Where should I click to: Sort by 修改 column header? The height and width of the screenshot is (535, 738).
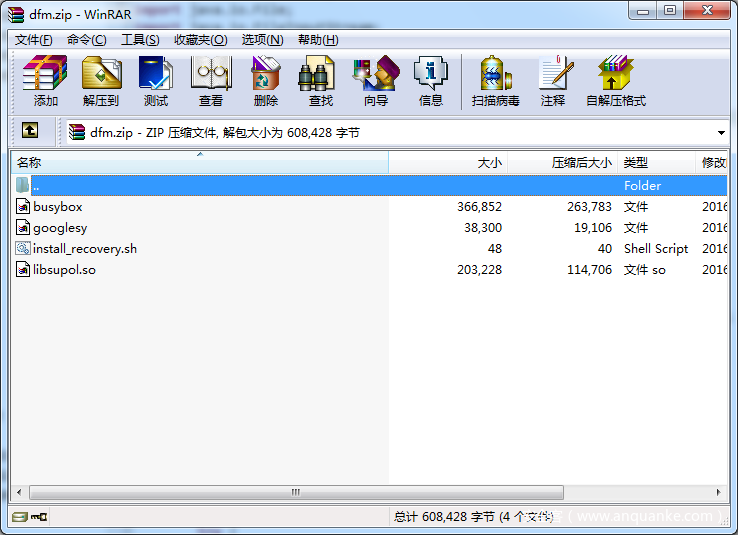712,163
